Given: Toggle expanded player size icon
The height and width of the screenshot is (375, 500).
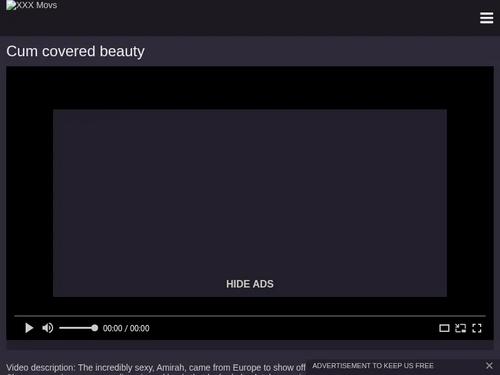Looking at the screenshot, I should pyautogui.click(x=460, y=328).
